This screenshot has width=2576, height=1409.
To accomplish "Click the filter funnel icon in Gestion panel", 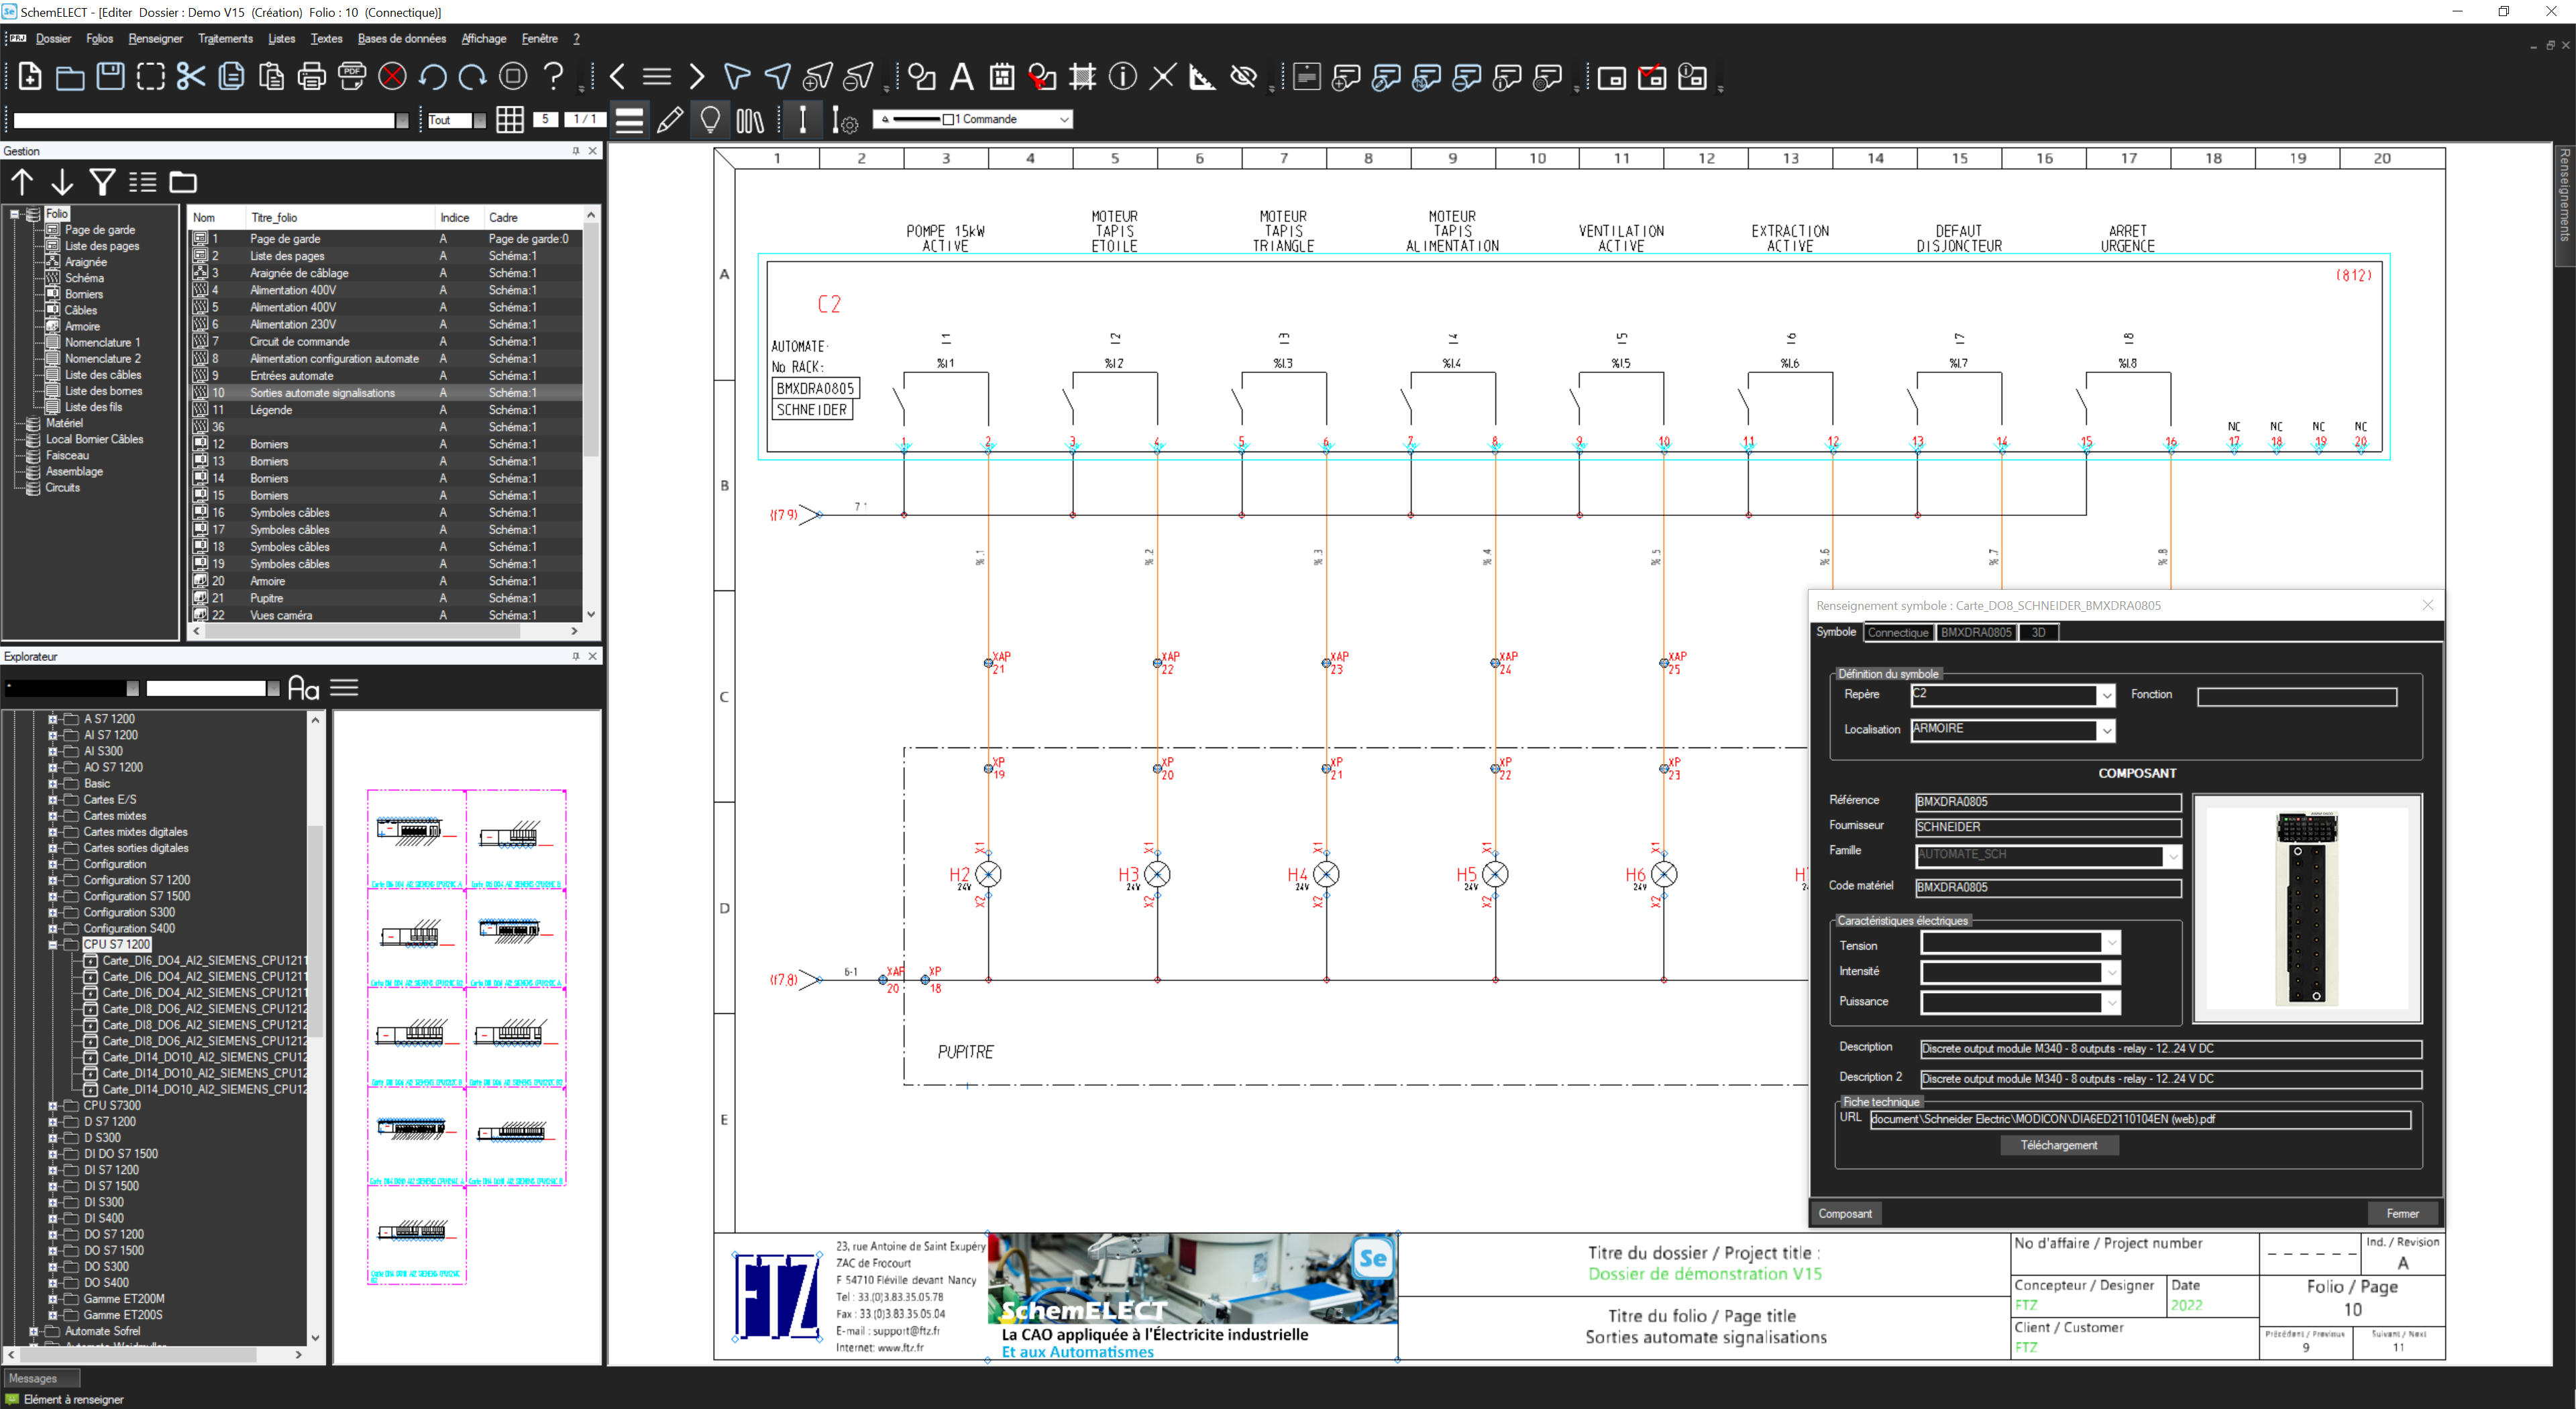I will tap(102, 182).
